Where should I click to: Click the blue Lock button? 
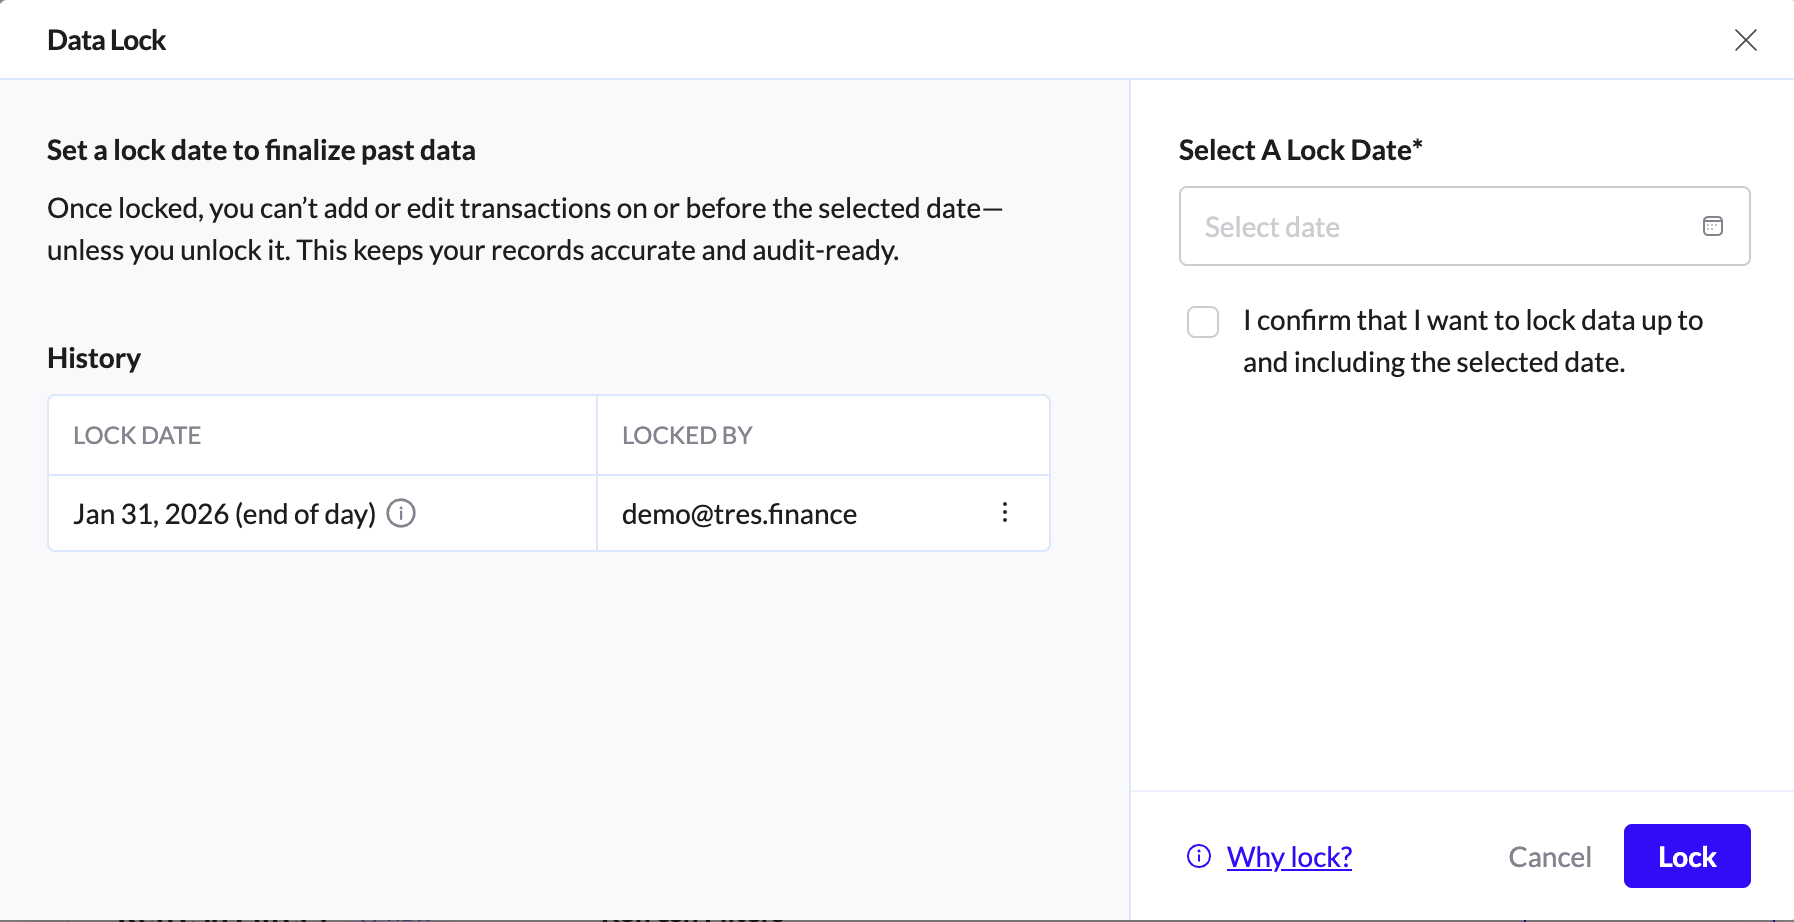(x=1686, y=856)
